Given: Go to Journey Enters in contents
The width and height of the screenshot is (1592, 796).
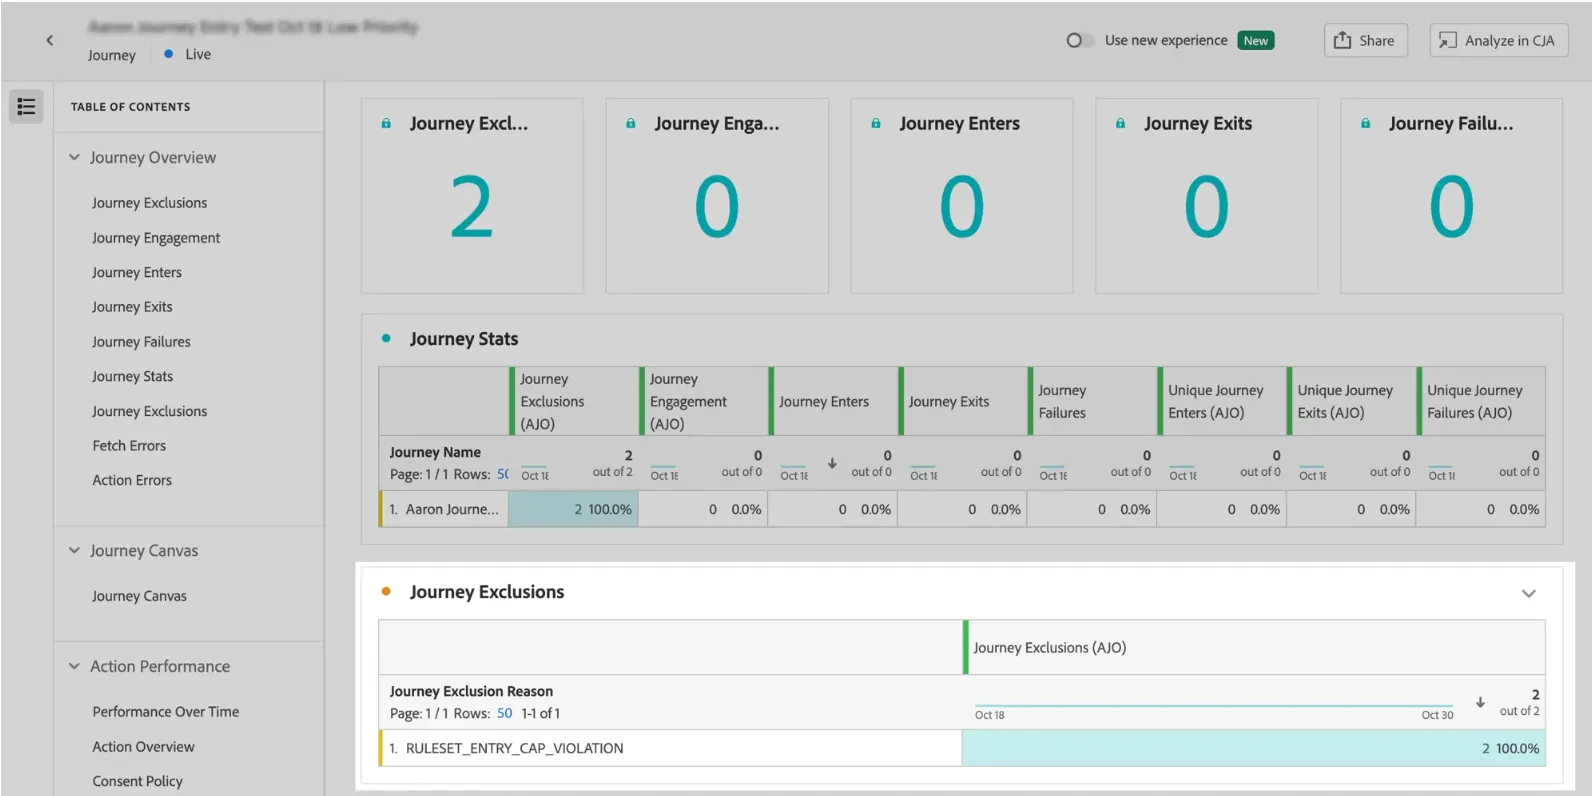Looking at the screenshot, I should click(137, 272).
